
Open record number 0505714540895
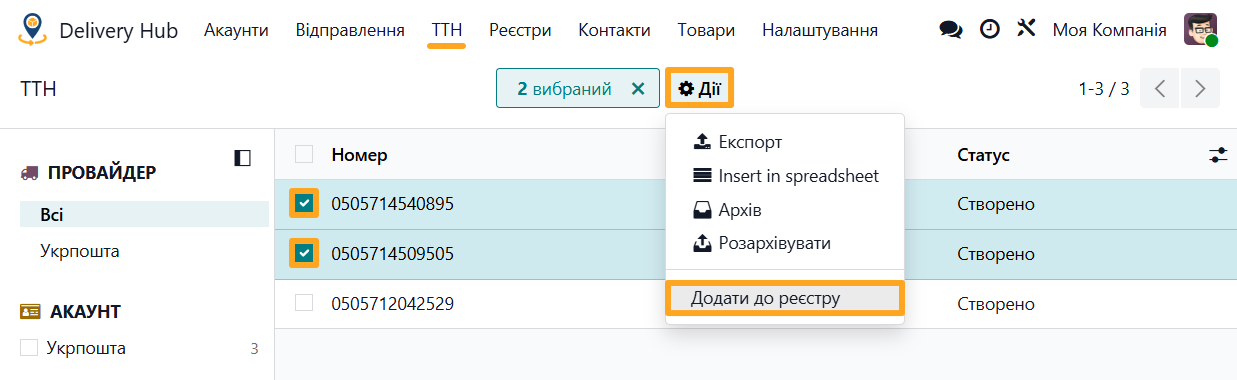coord(392,204)
